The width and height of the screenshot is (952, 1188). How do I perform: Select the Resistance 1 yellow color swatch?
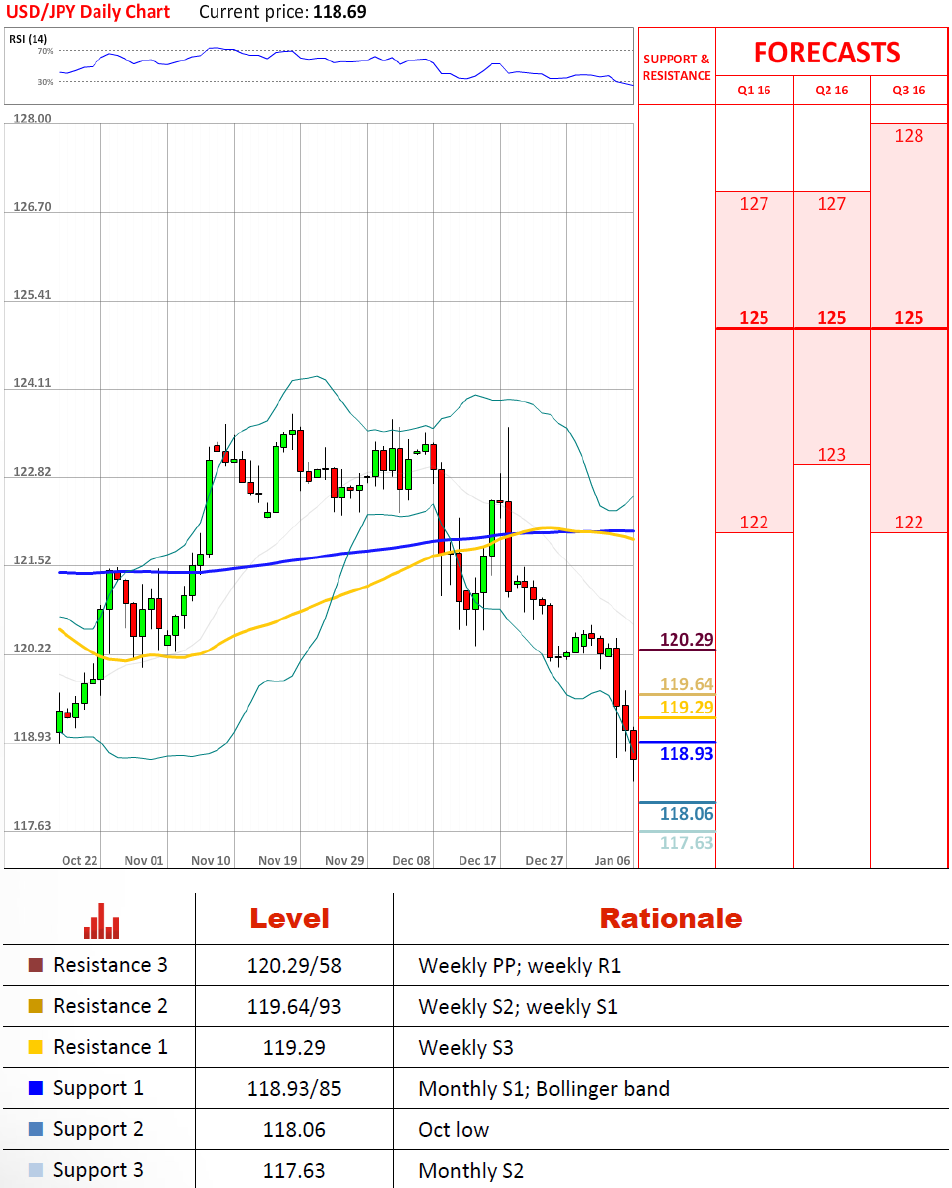click(x=36, y=1047)
